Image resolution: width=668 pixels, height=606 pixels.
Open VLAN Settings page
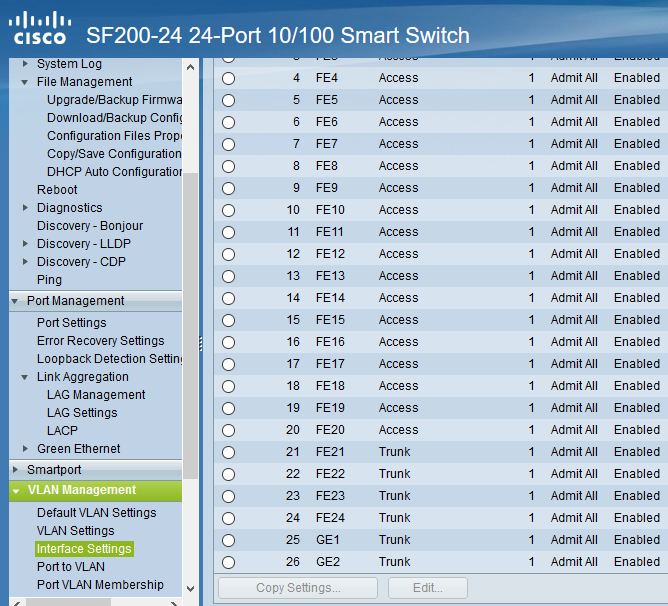pyautogui.click(x=75, y=531)
